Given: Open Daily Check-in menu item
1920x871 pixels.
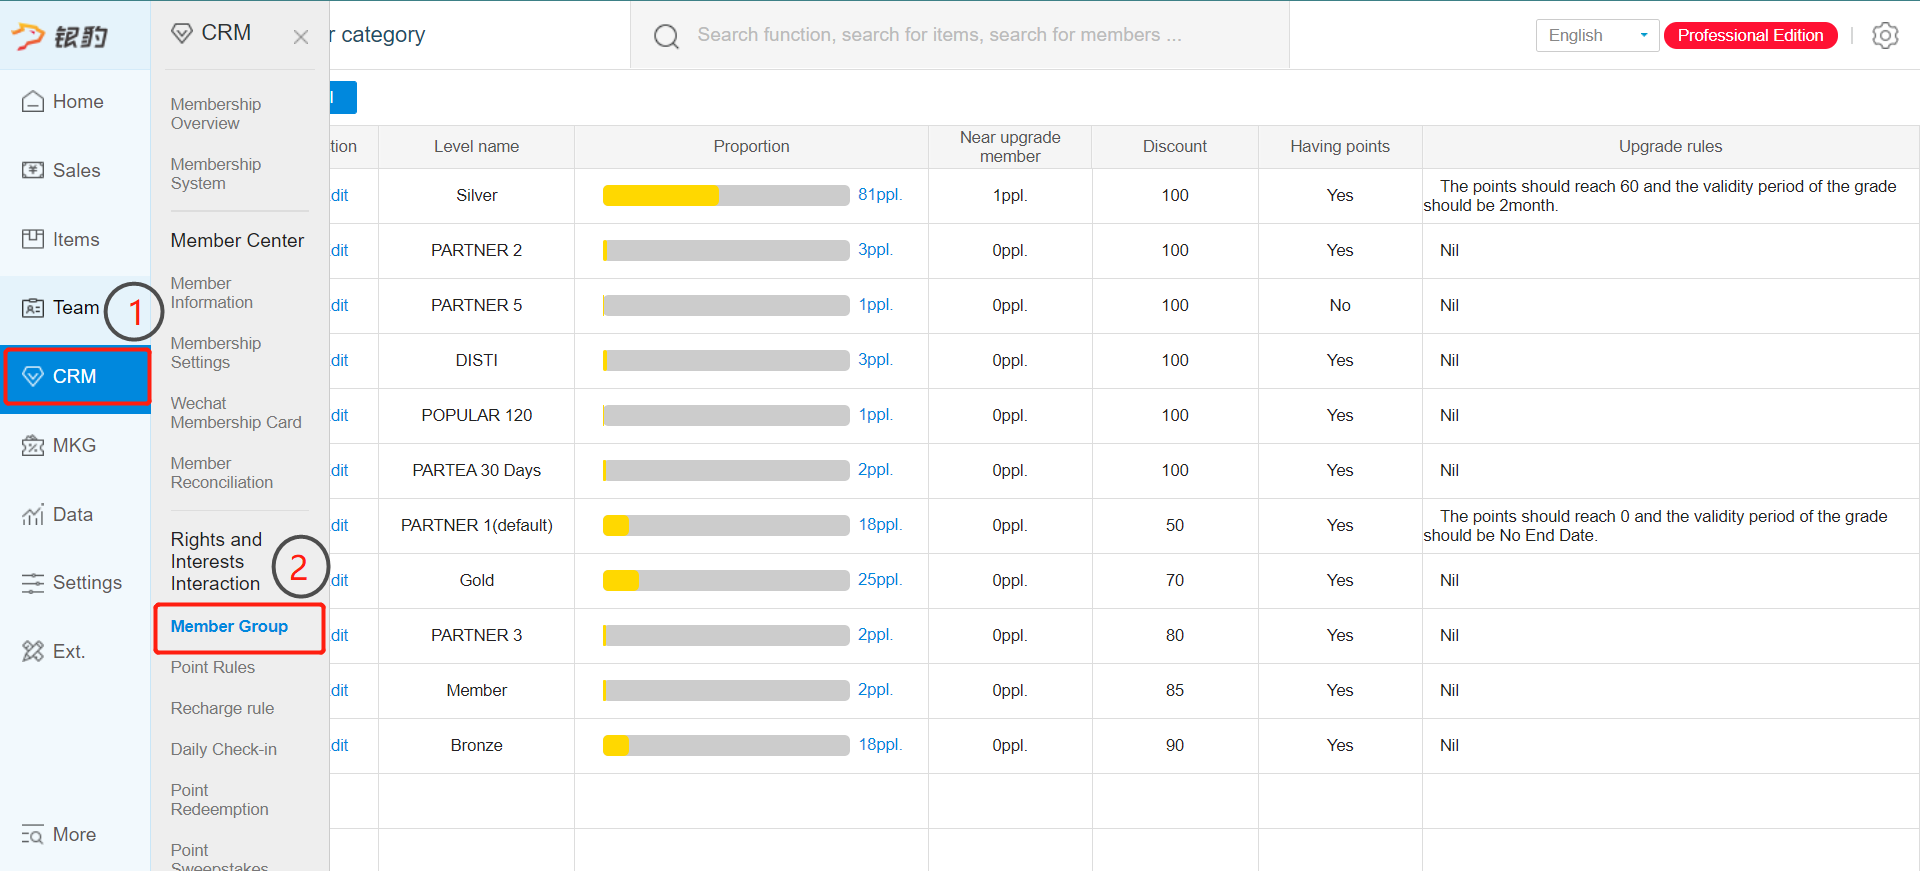Looking at the screenshot, I should coord(224,750).
